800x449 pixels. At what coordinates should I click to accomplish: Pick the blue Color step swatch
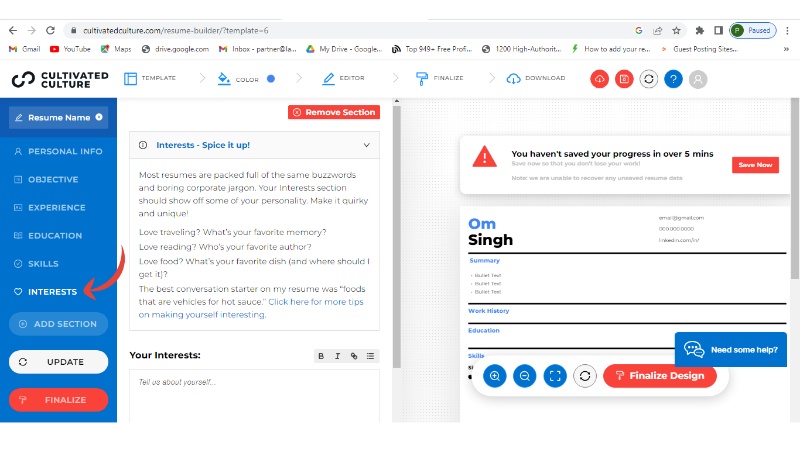pyautogui.click(x=270, y=78)
